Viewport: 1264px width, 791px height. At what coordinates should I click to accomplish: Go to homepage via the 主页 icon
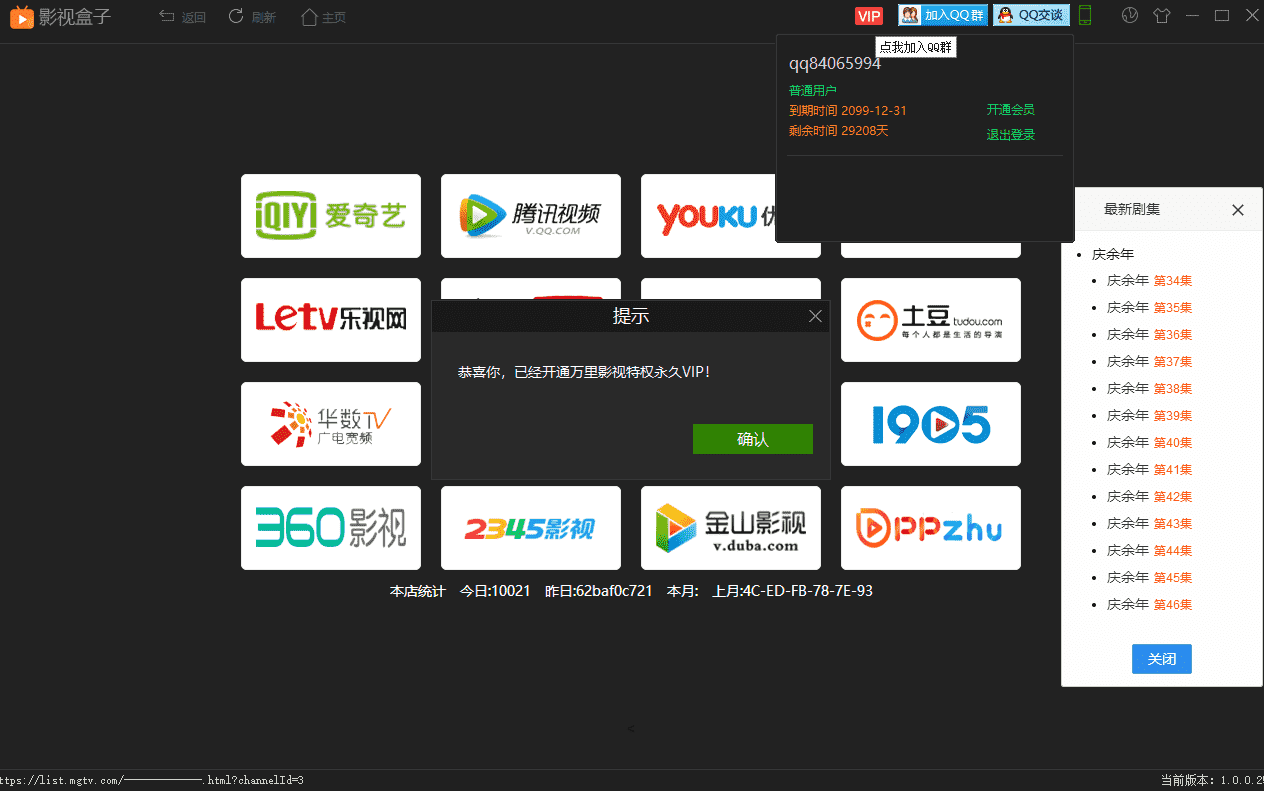click(x=307, y=16)
